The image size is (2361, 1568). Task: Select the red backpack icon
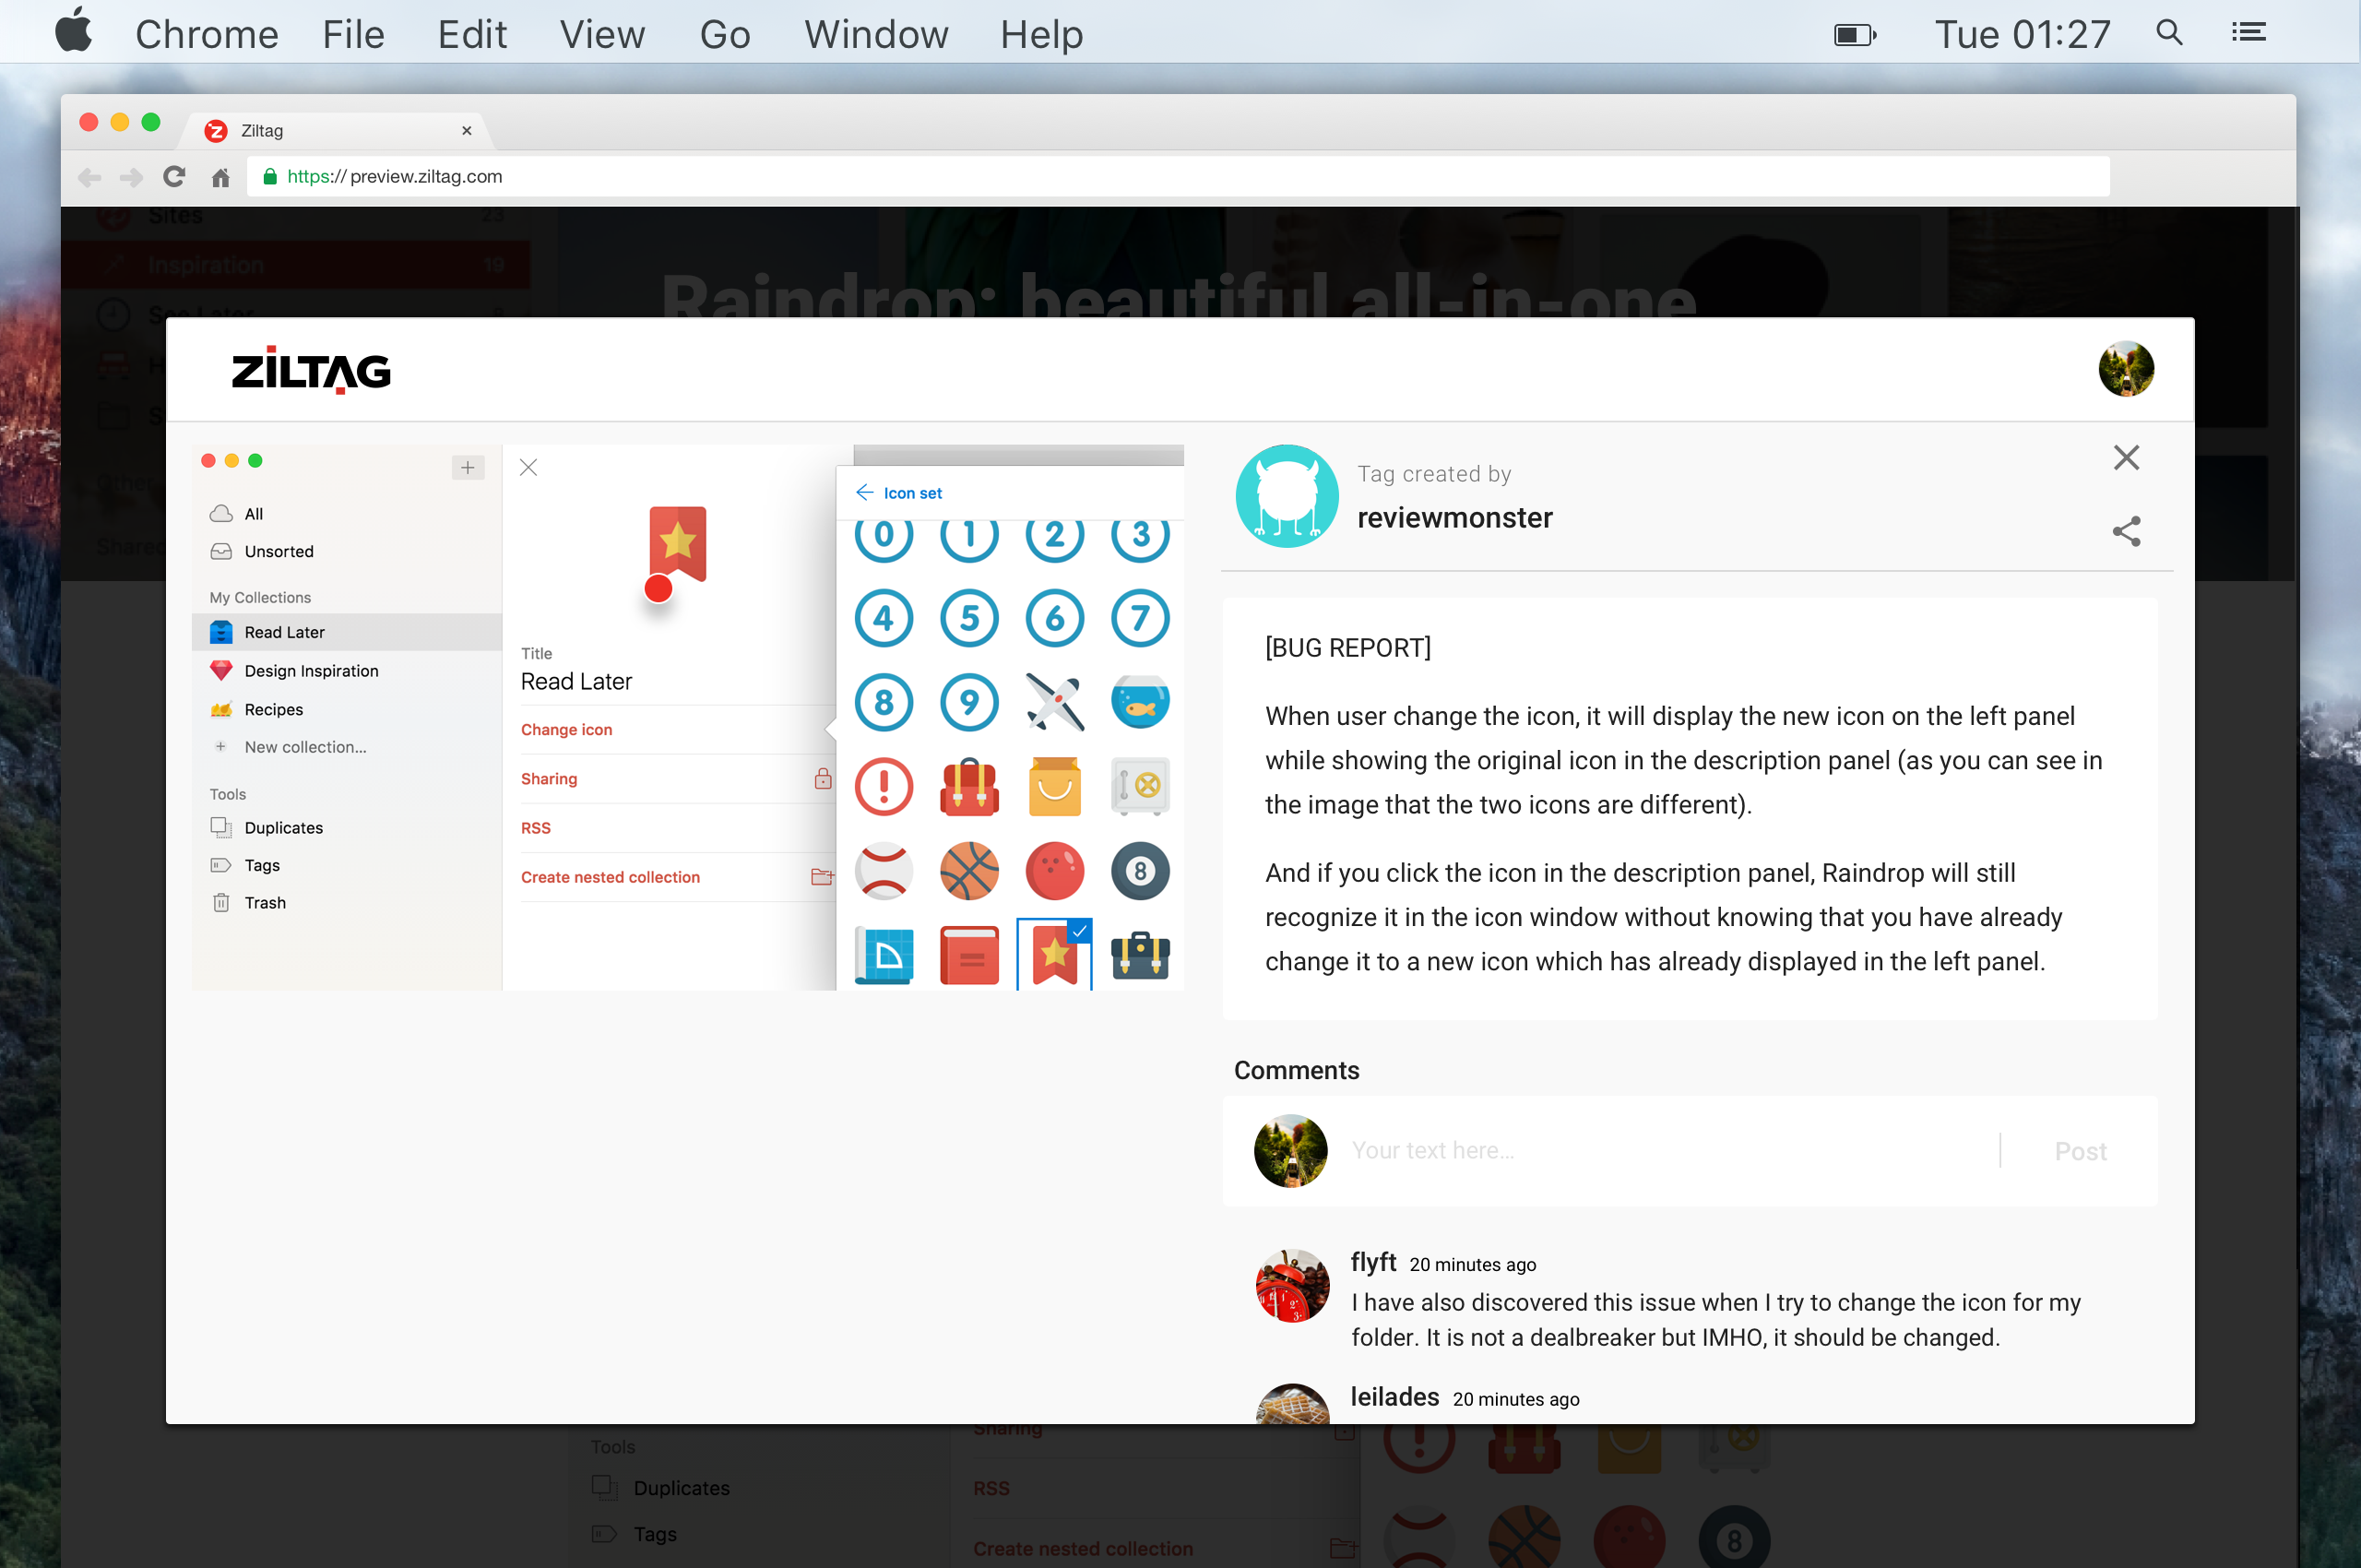[969, 786]
